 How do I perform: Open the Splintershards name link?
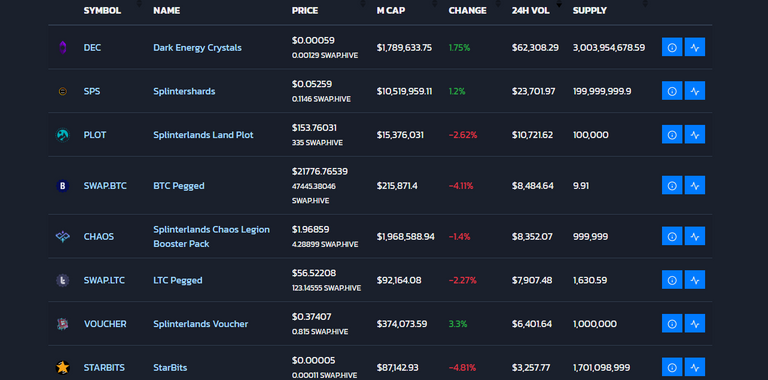pyautogui.click(x=184, y=91)
